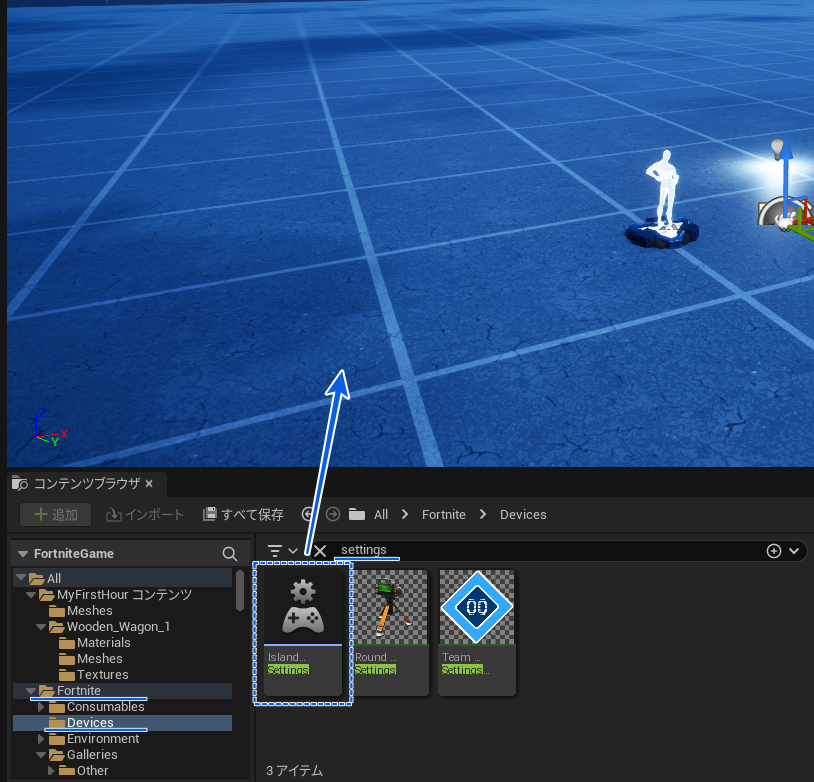Collapse the All folder tree node
814x782 pixels.
pyautogui.click(x=21, y=577)
